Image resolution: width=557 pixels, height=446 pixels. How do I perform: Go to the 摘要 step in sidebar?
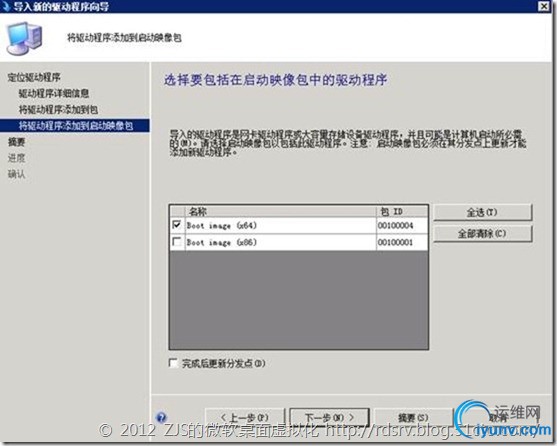(16, 142)
